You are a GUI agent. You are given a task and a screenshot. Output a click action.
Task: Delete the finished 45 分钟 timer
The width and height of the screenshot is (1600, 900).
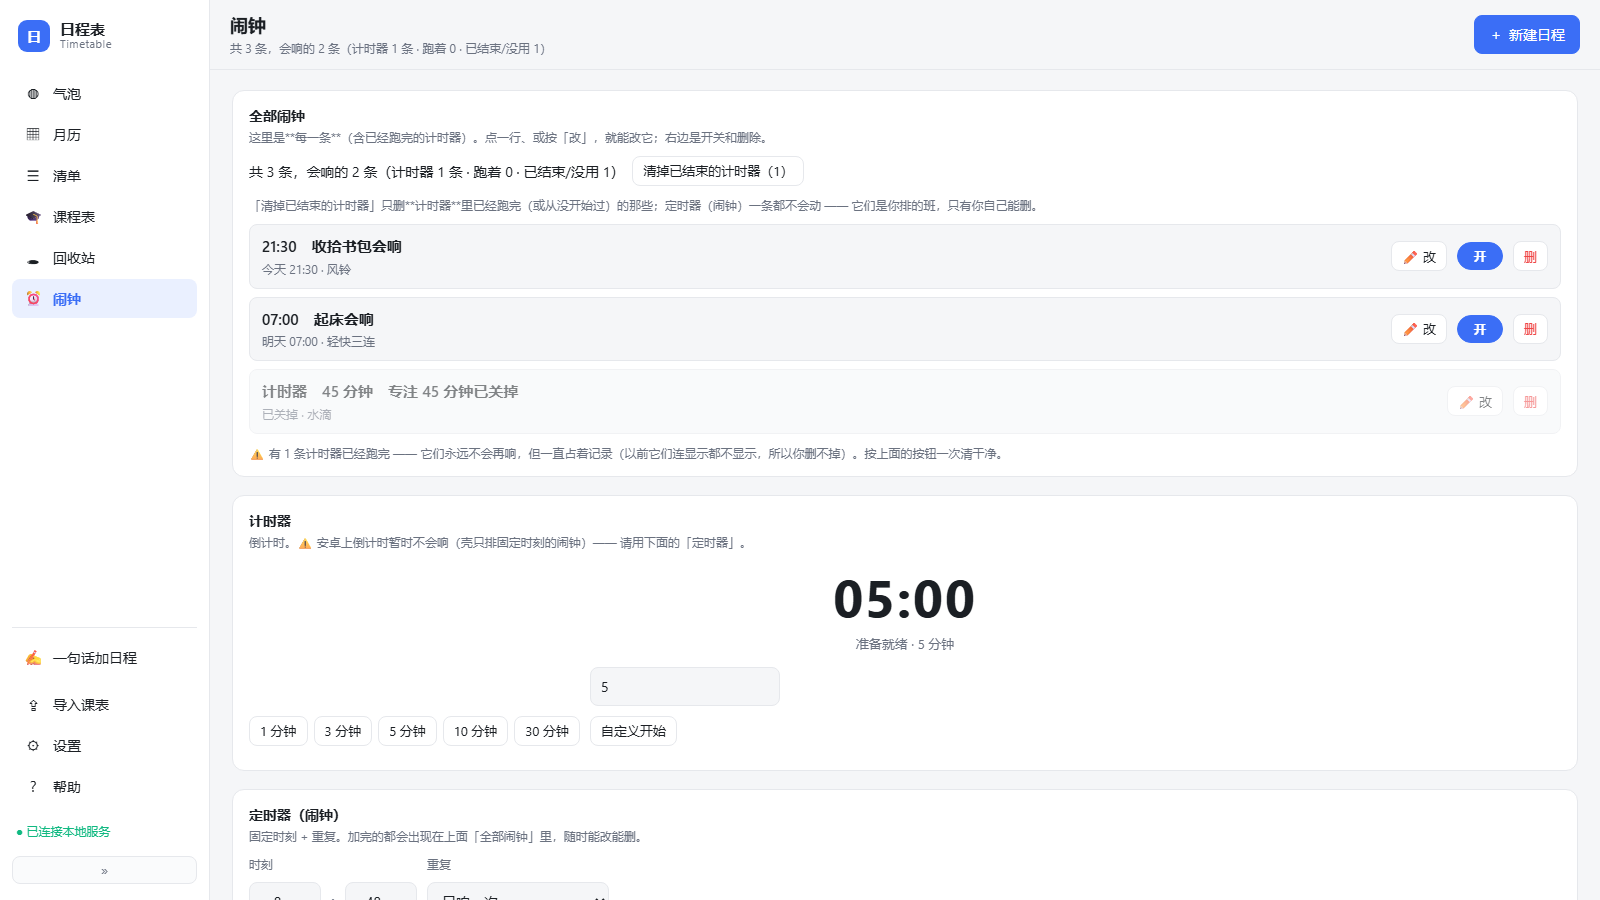[1530, 402]
